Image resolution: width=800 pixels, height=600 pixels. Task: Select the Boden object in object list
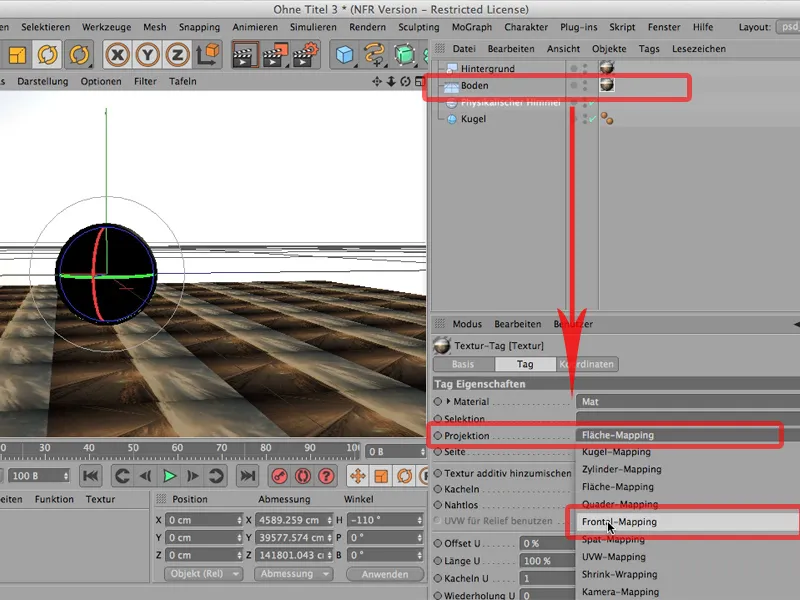tap(474, 86)
